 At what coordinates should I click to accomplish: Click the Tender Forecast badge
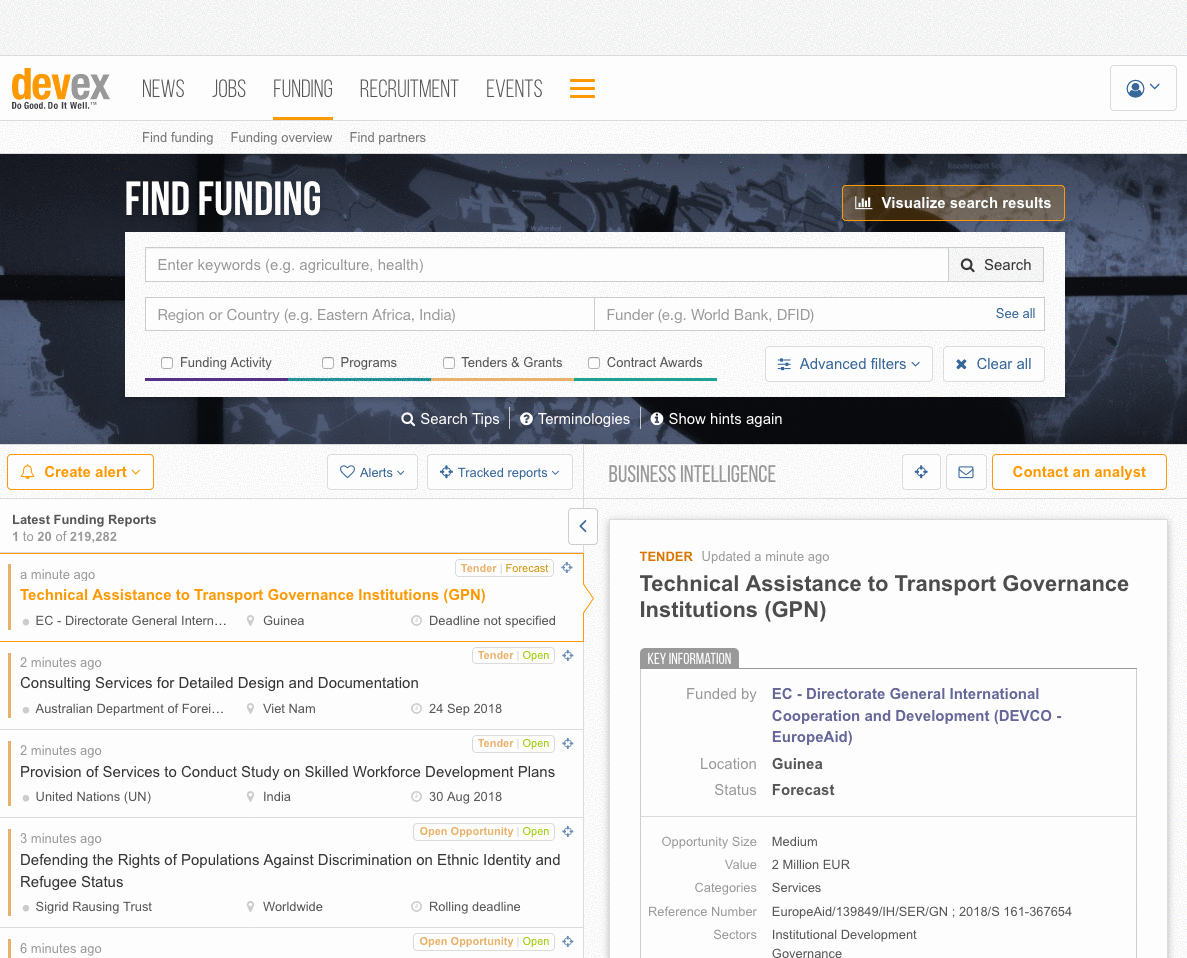pos(505,568)
